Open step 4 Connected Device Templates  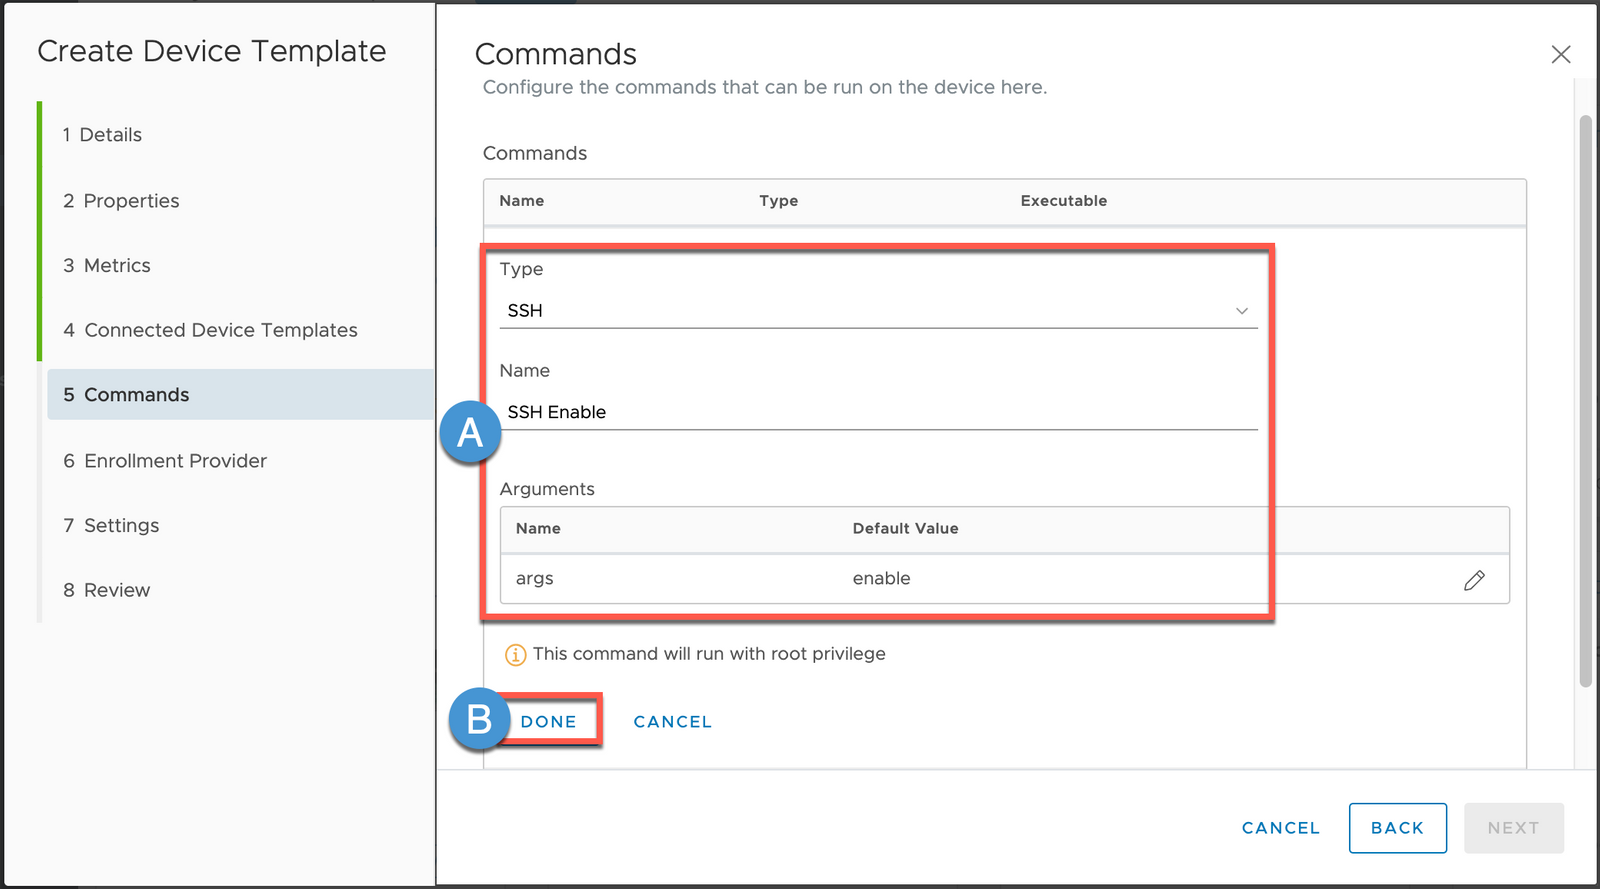(x=210, y=330)
